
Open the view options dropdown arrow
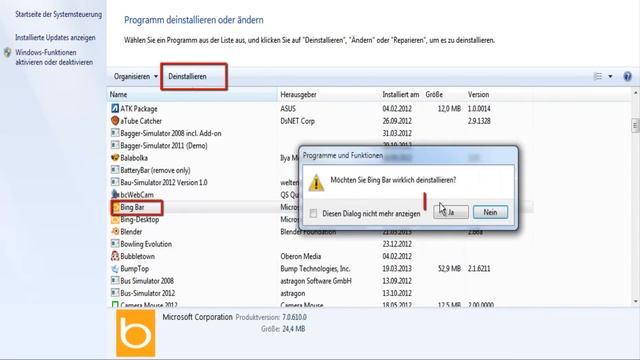pos(610,76)
